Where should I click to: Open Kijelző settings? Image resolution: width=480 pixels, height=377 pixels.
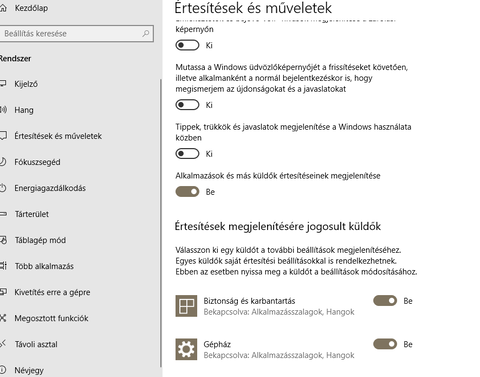coord(26,84)
